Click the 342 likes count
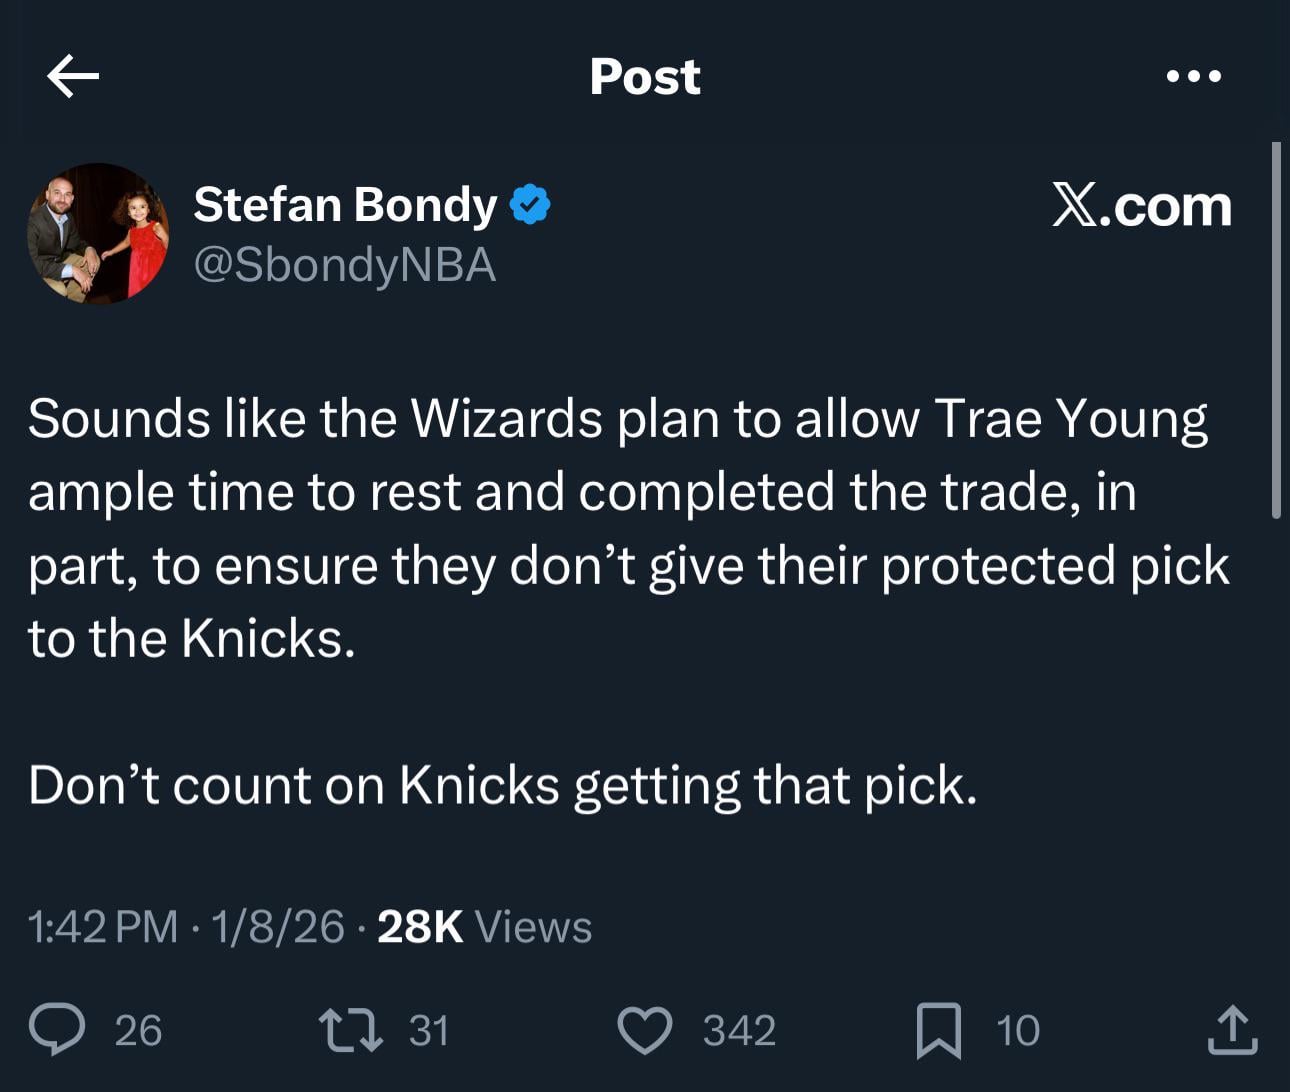Image resolution: width=1290 pixels, height=1092 pixels. point(739,1030)
